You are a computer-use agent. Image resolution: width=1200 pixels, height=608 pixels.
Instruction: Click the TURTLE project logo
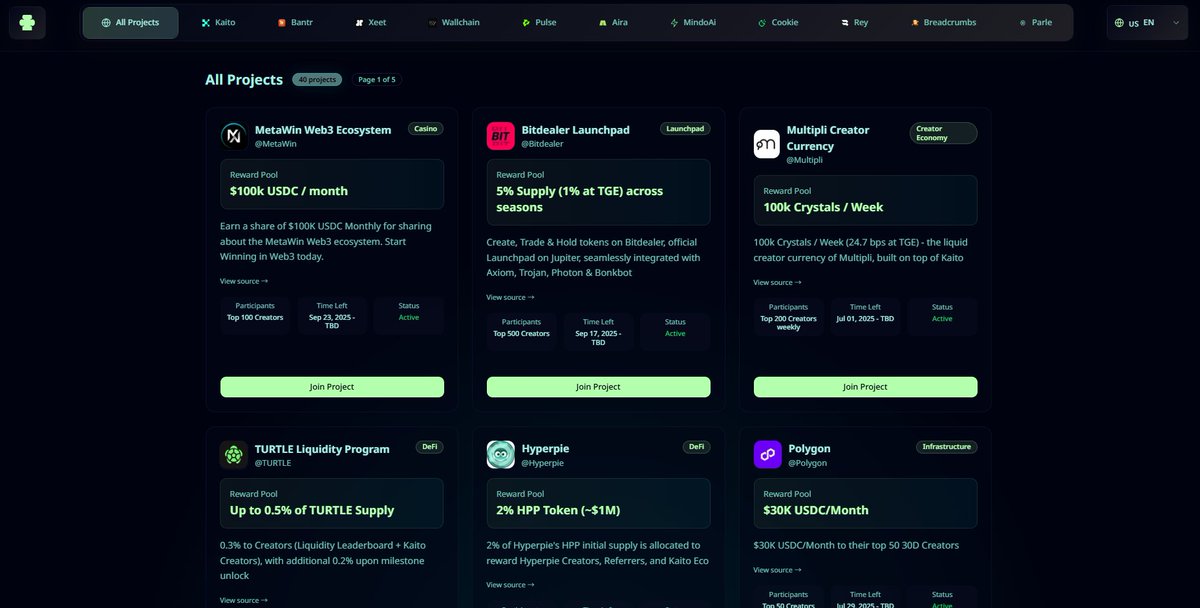tap(234, 455)
